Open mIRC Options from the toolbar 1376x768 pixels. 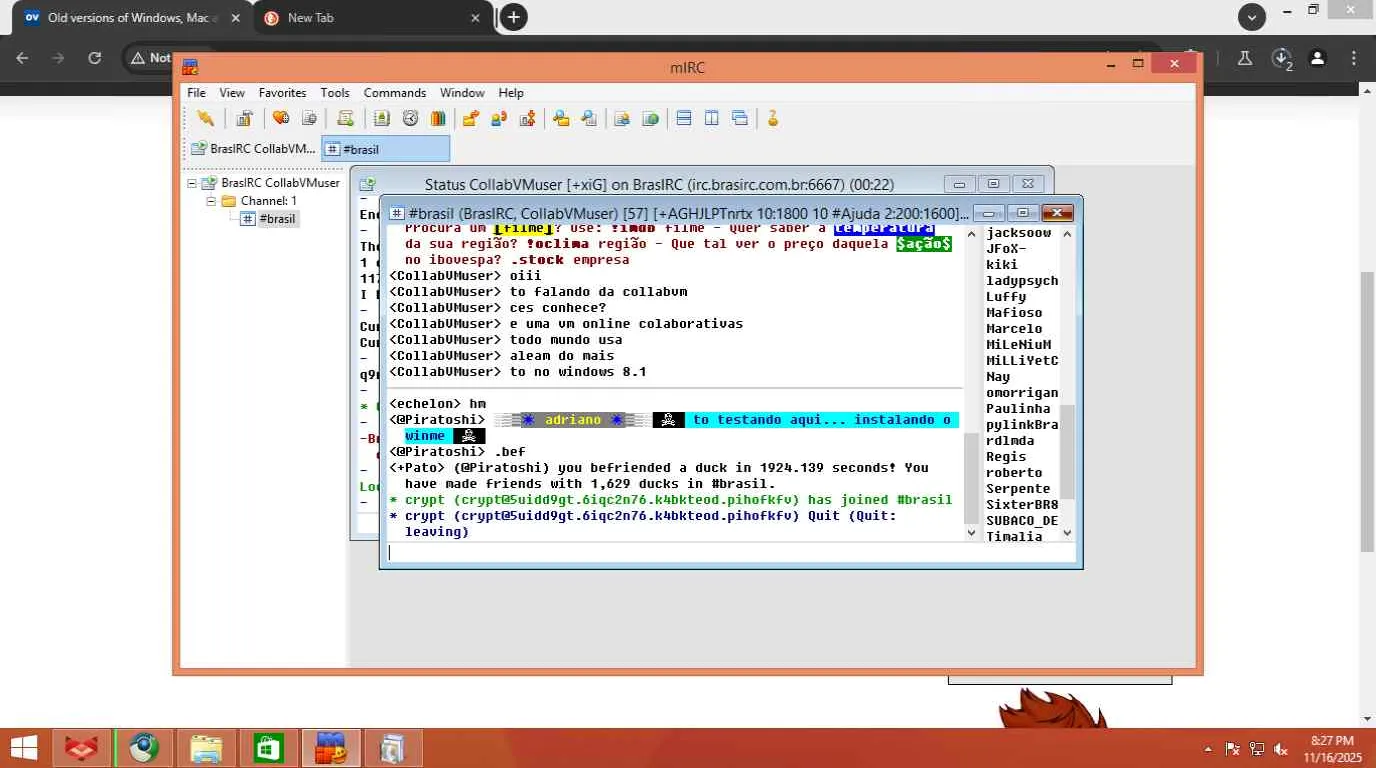[x=244, y=118]
